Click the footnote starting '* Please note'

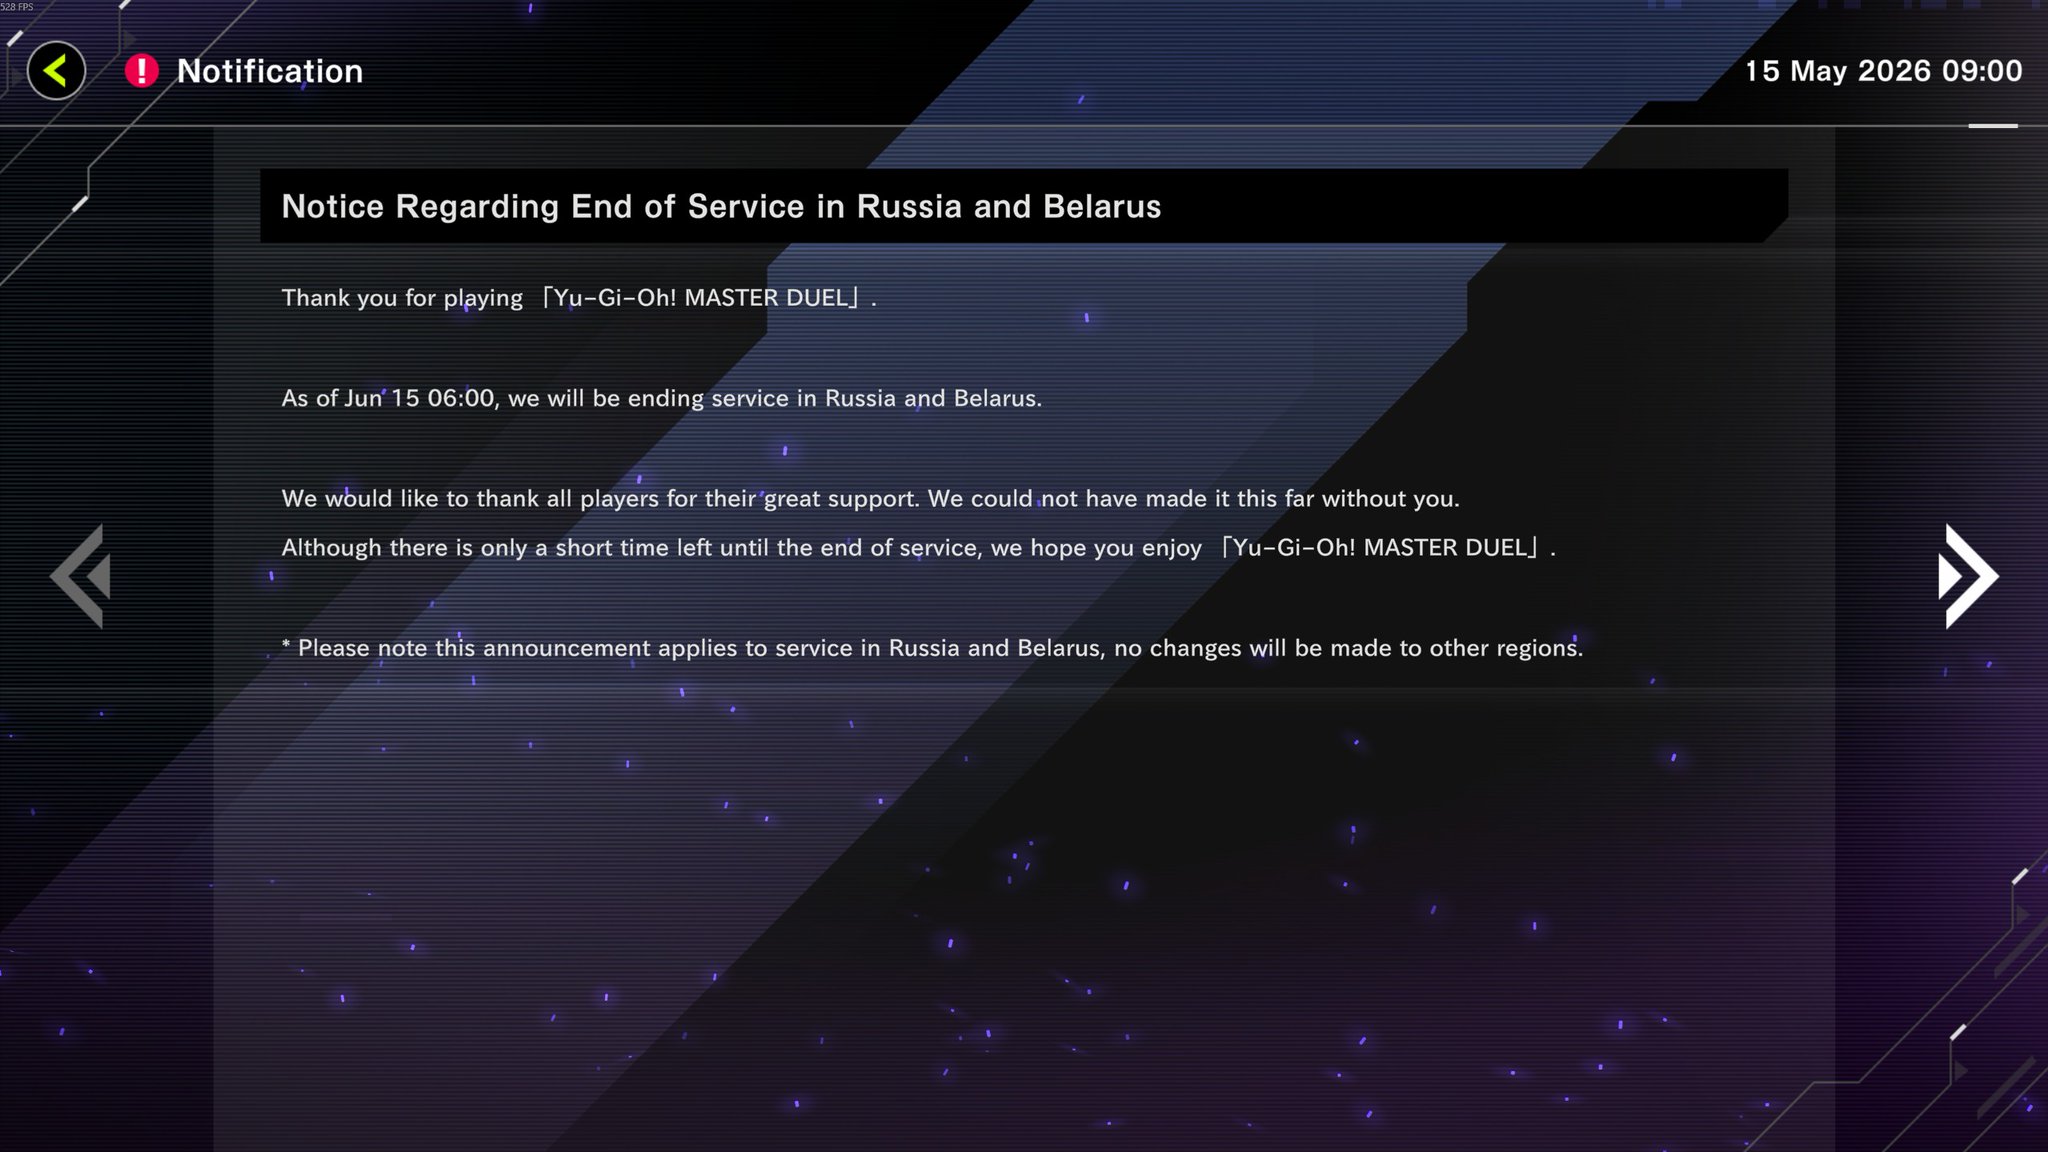(932, 648)
